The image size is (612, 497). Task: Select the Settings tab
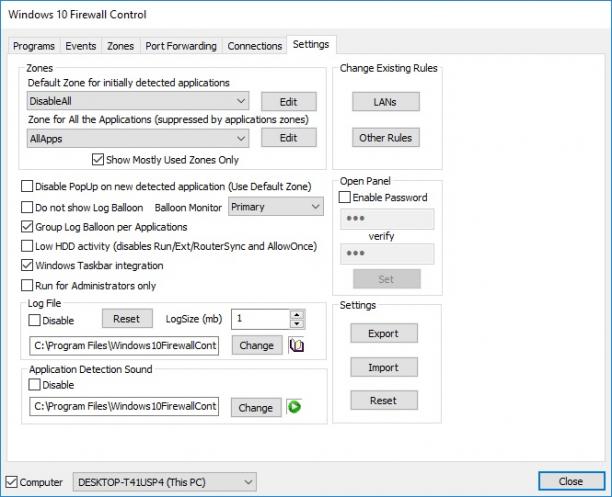click(x=311, y=45)
